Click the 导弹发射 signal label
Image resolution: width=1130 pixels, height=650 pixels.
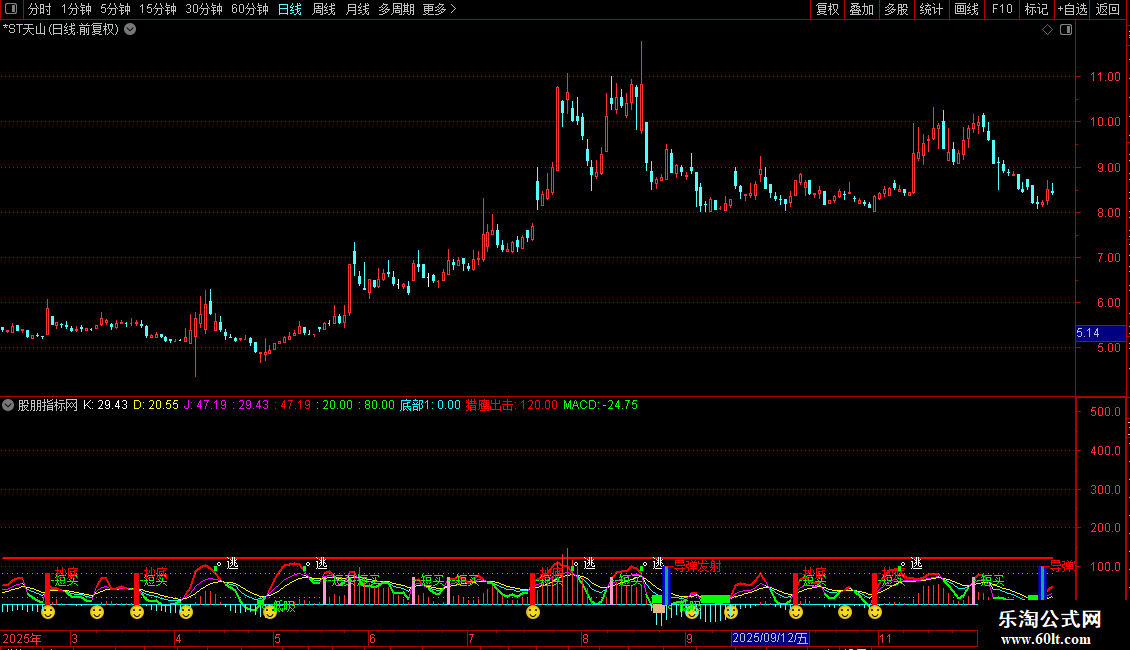pyautogui.click(x=697, y=566)
